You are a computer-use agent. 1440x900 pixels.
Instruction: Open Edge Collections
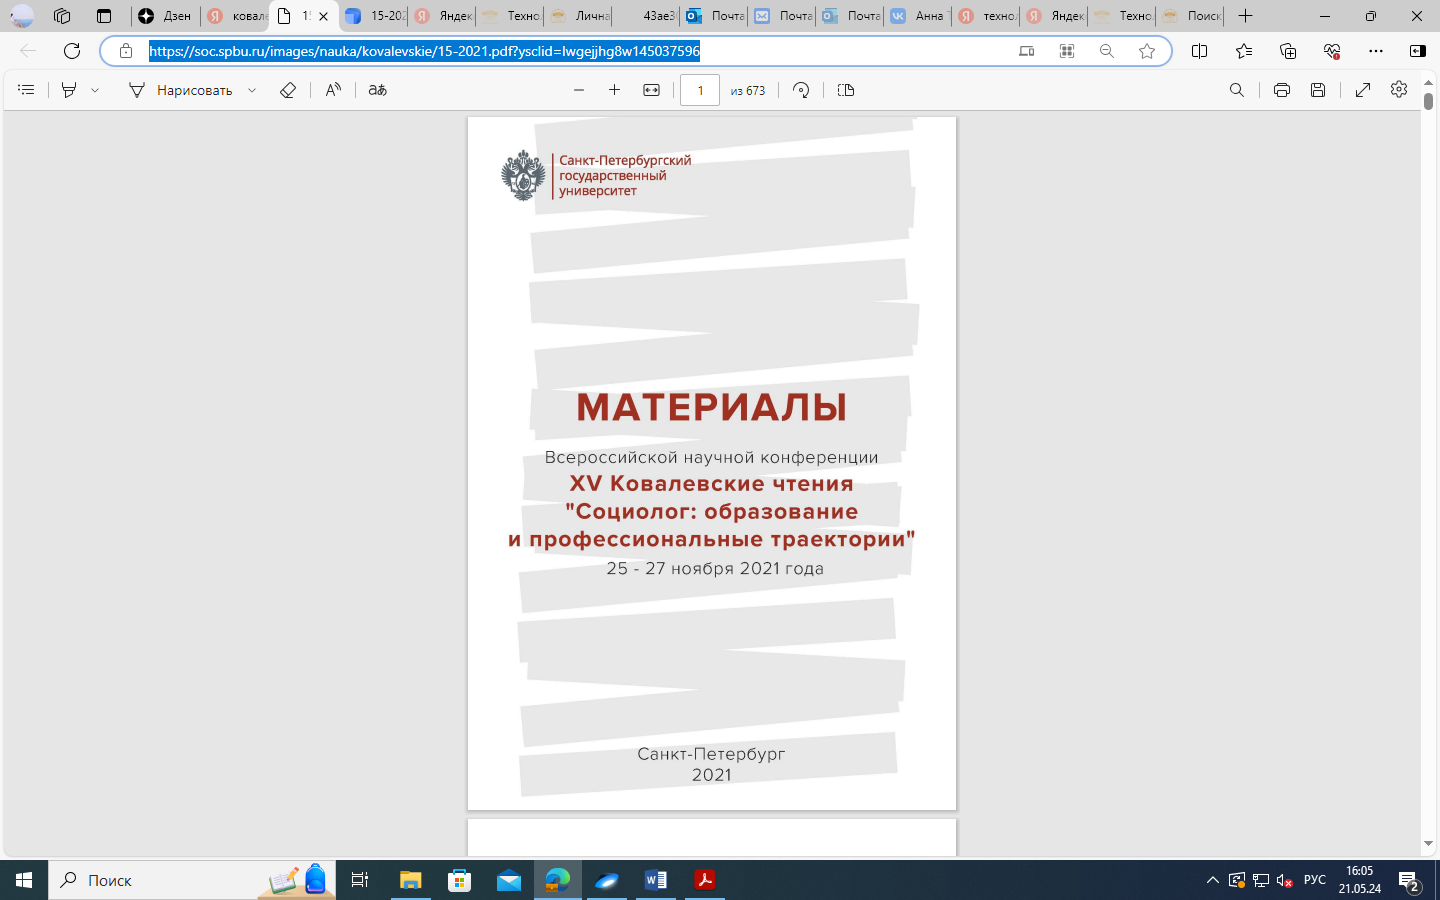[x=1288, y=51]
